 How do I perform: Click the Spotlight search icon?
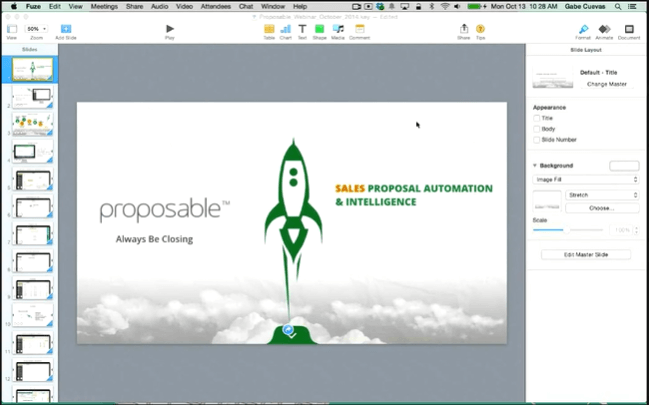click(x=618, y=7)
